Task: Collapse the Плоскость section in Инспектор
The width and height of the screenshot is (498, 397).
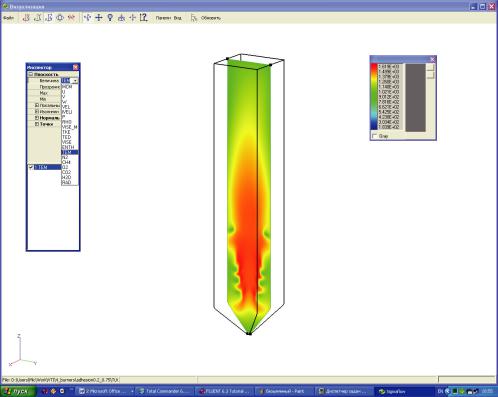Action: click(x=31, y=74)
